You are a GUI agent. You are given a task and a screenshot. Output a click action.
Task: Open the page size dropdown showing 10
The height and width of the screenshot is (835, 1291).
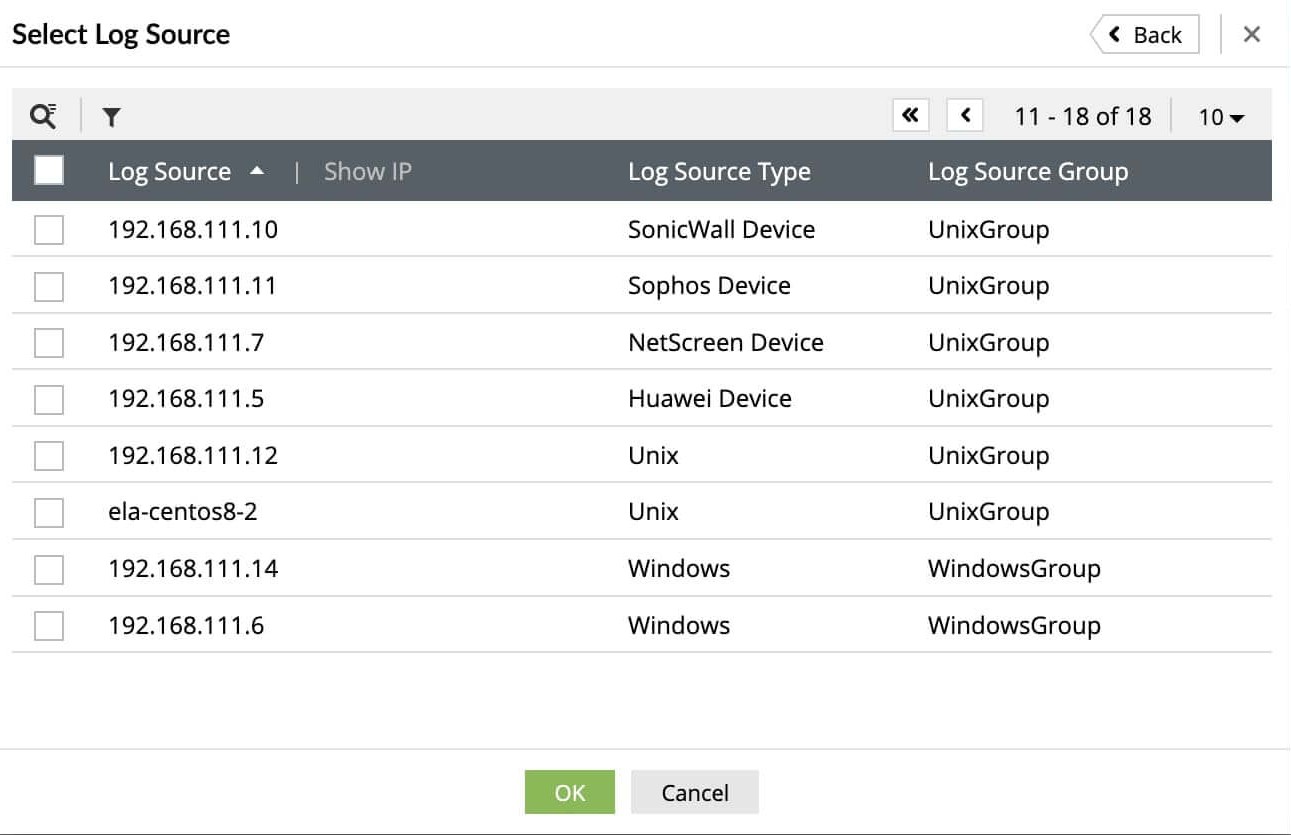click(1220, 116)
